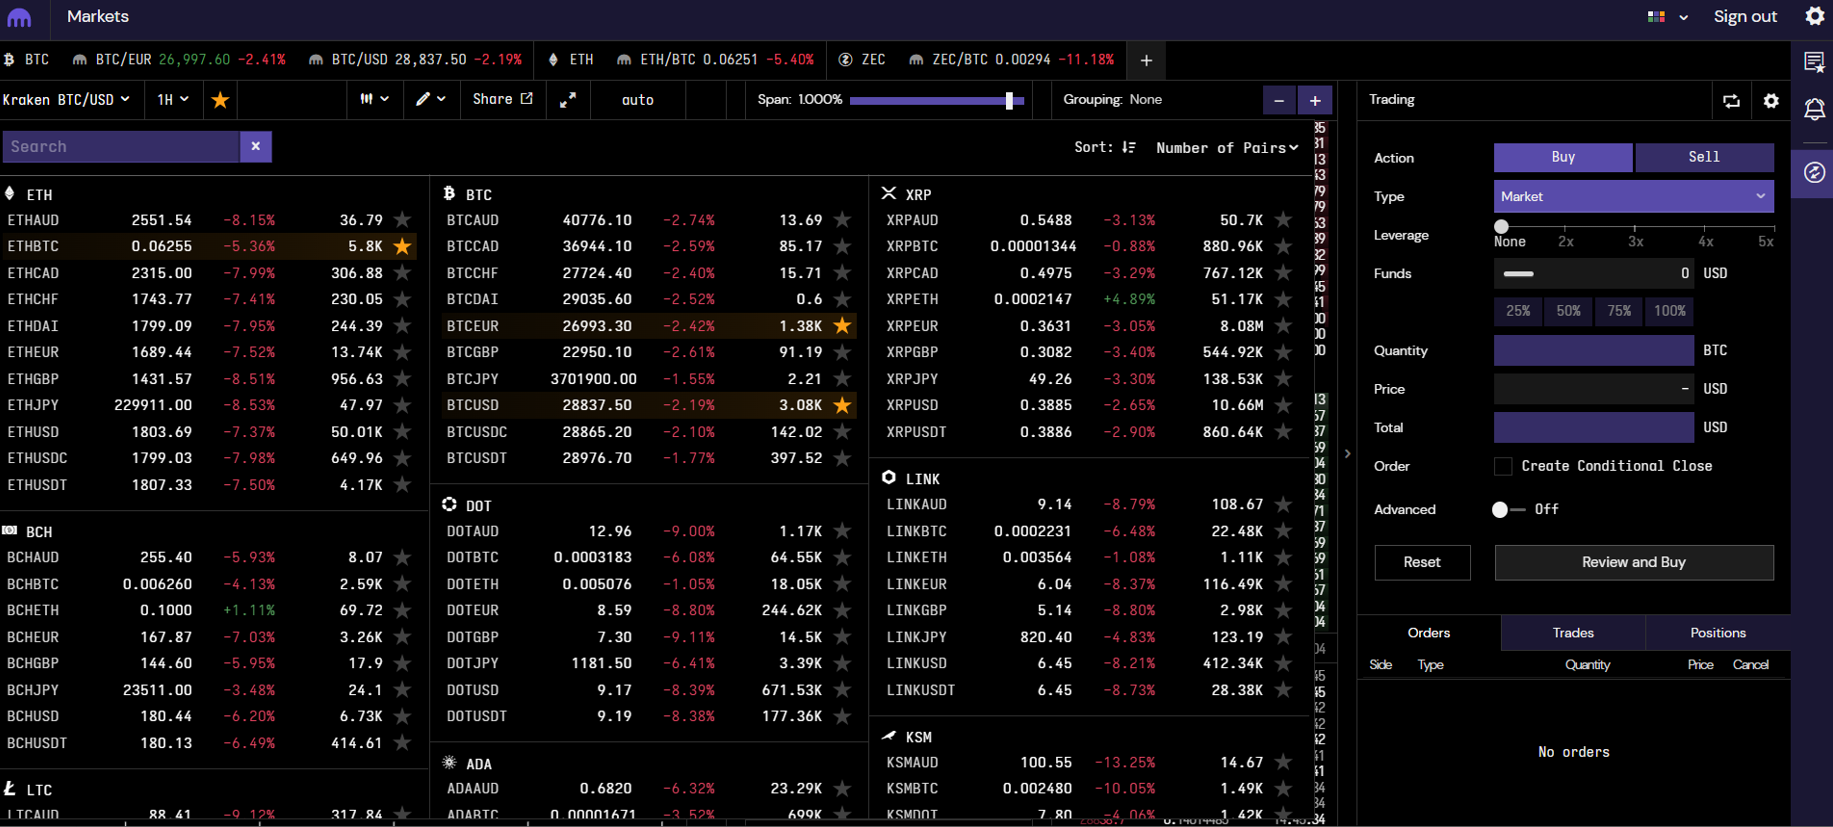Select the BTC/USD ticker tab
The width and height of the screenshot is (1833, 827).
point(415,60)
